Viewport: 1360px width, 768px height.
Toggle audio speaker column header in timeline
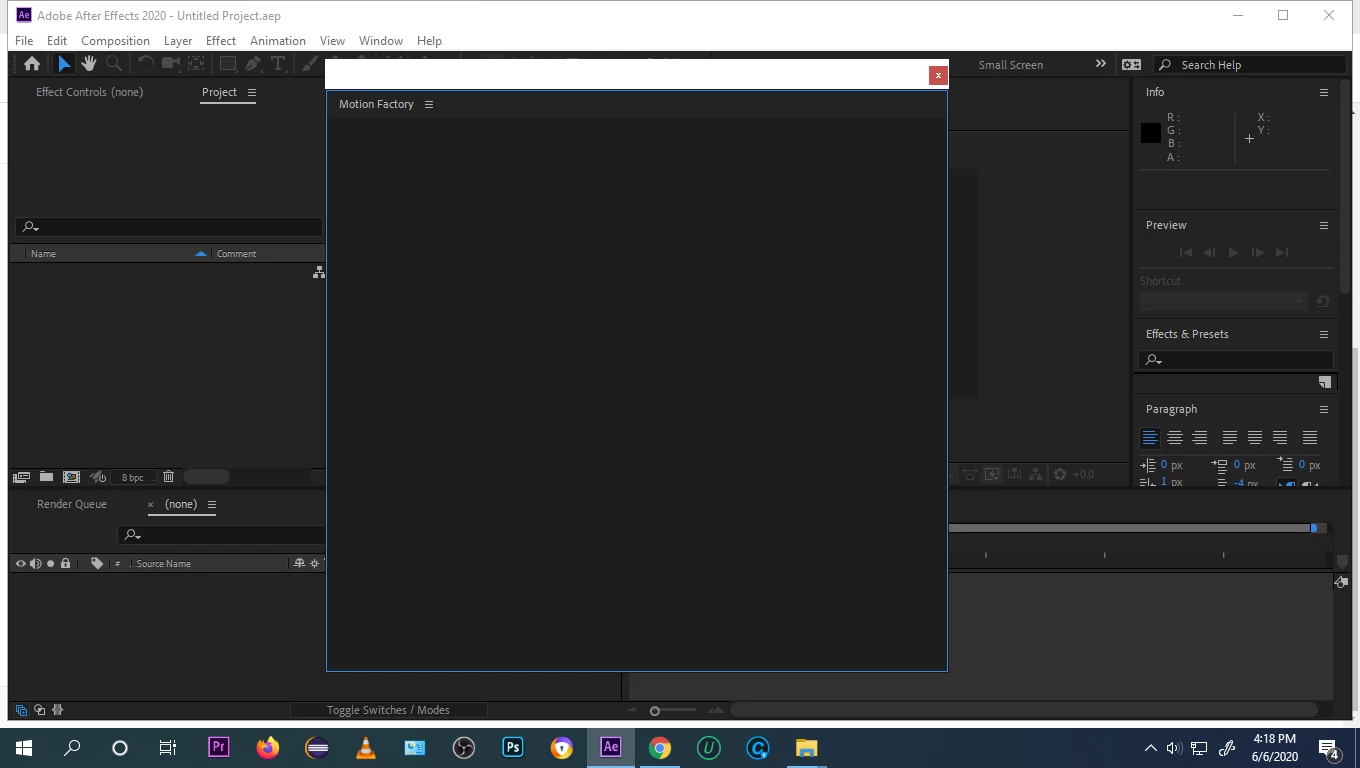(35, 563)
